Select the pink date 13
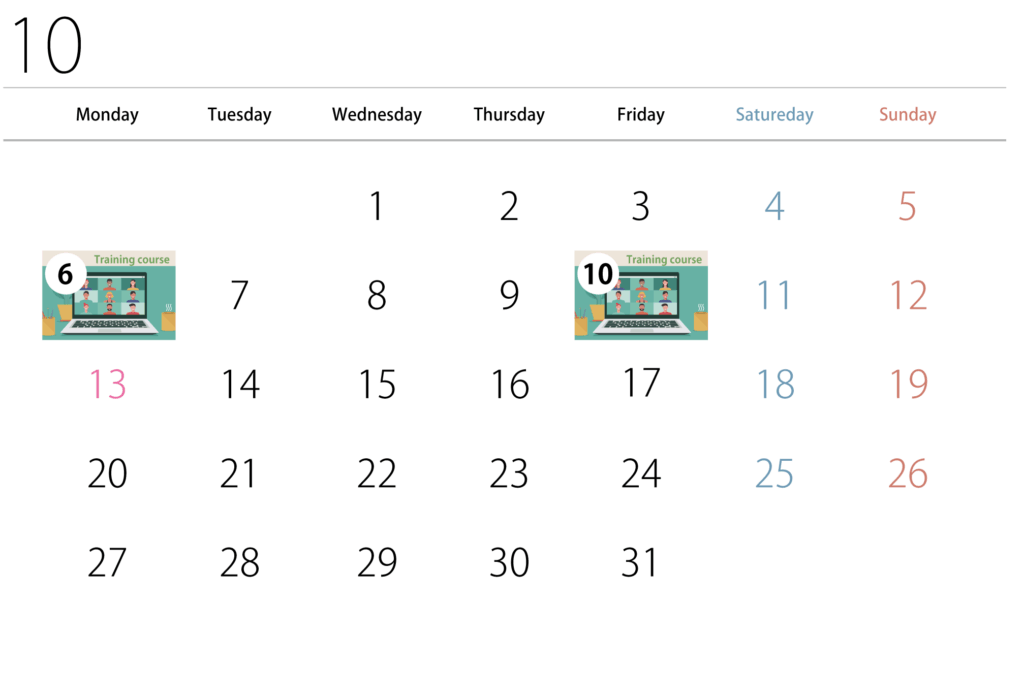 [108, 384]
